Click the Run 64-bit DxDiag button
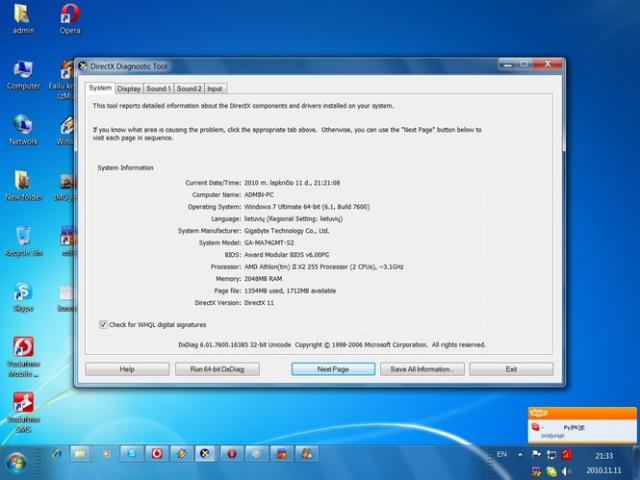The height and width of the screenshot is (480, 640). (216, 369)
